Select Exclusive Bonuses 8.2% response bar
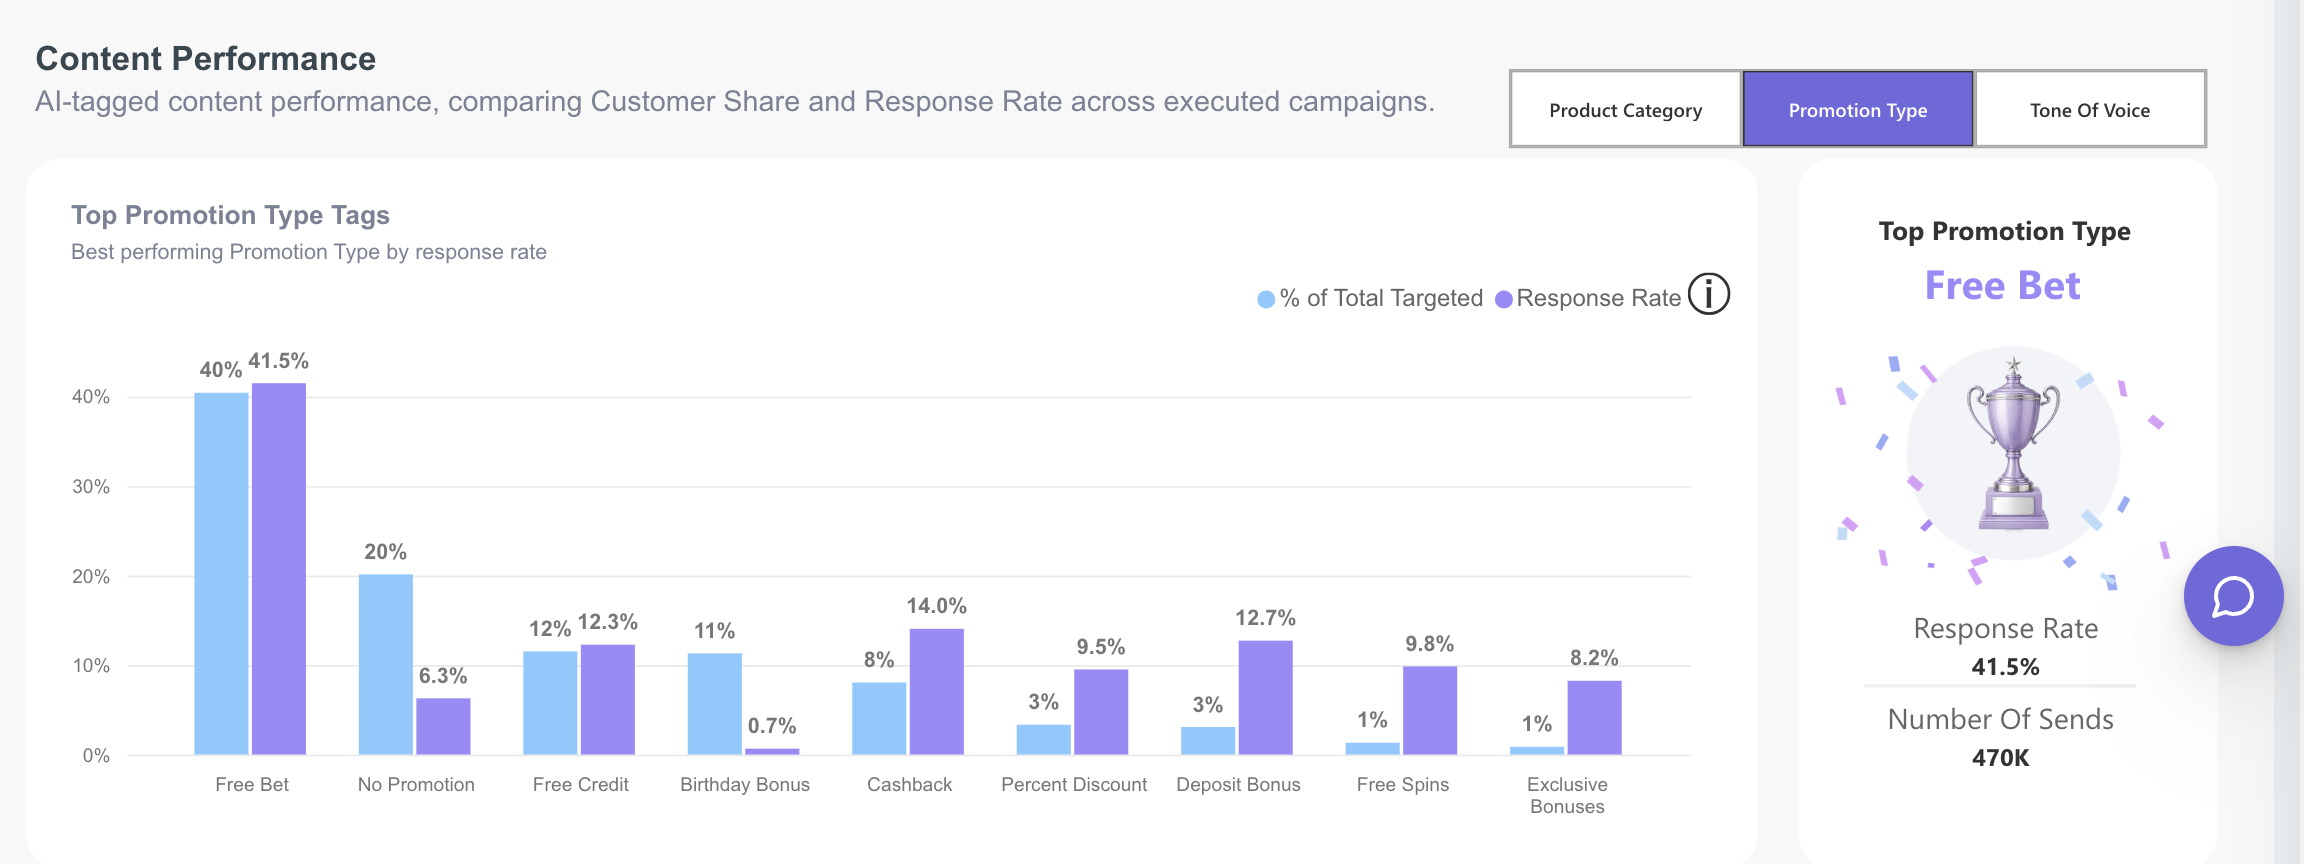 click(1595, 718)
